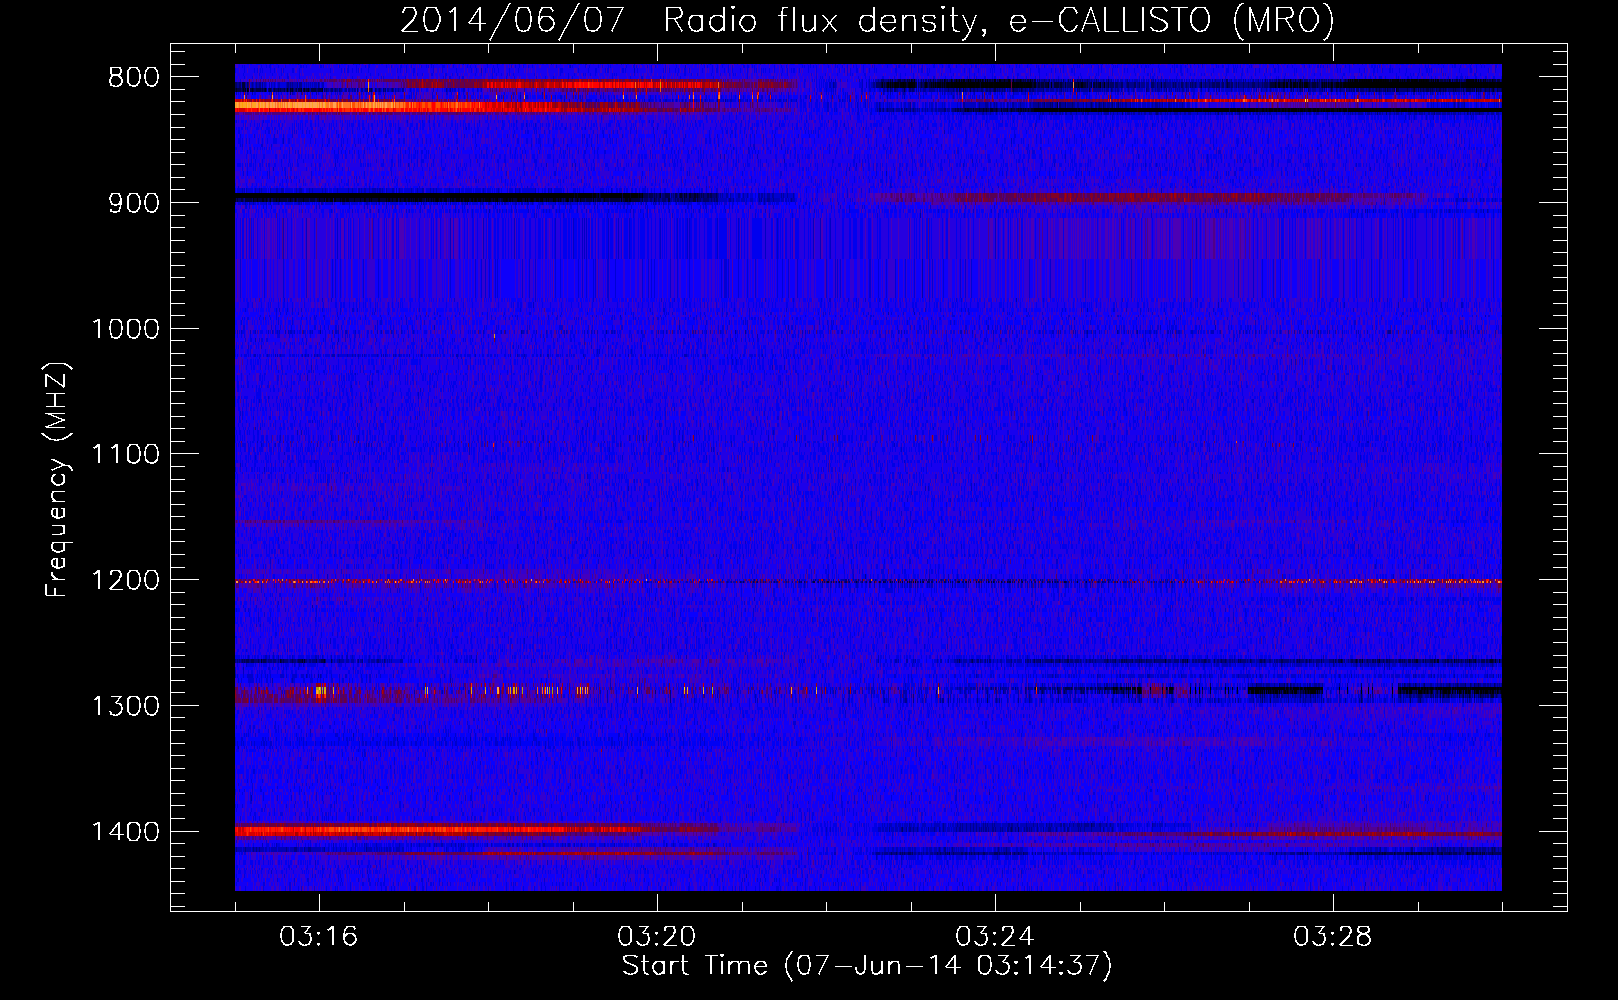Click the "1200" frequency tick label
Screen dimensions: 1618x1000
126,581
